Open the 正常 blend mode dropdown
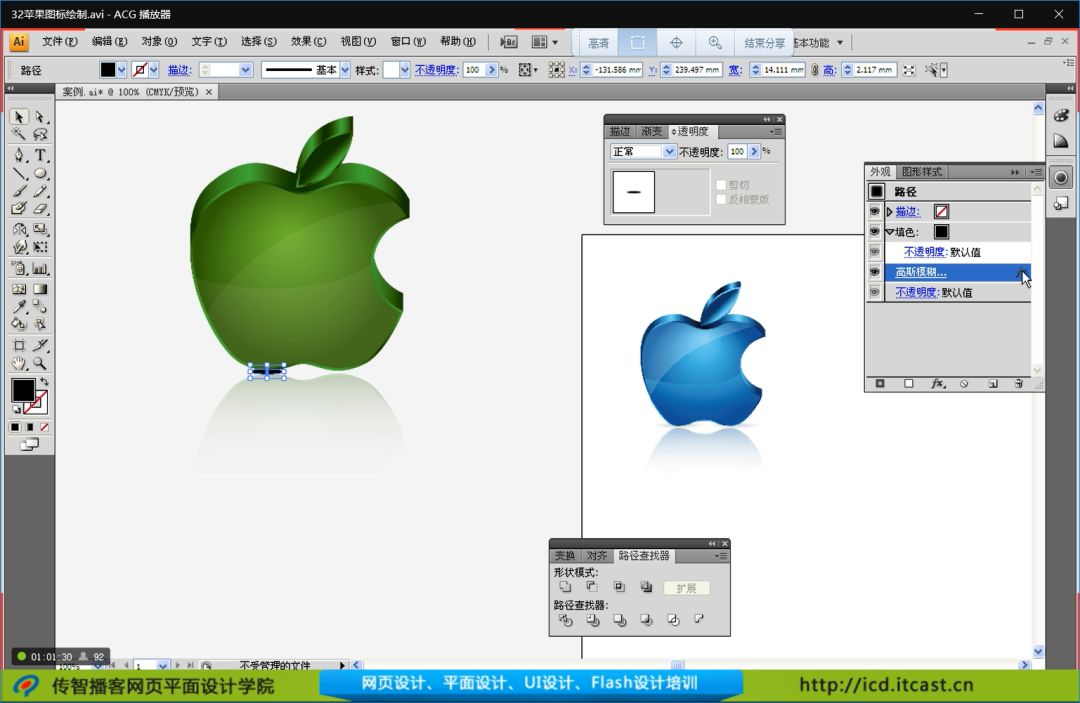Viewport: 1080px width, 703px height. pyautogui.click(x=669, y=152)
